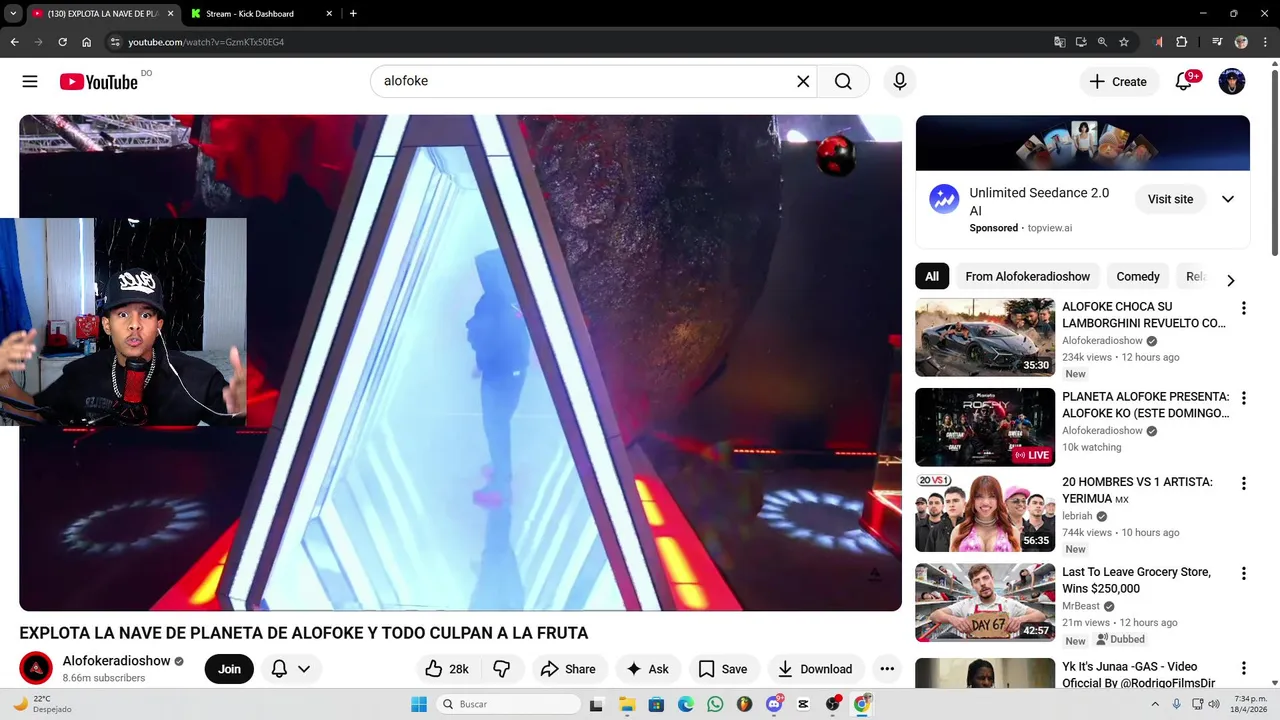Open options for Yk It's Junaa video
This screenshot has width=1280, height=720.
[x=1244, y=668]
